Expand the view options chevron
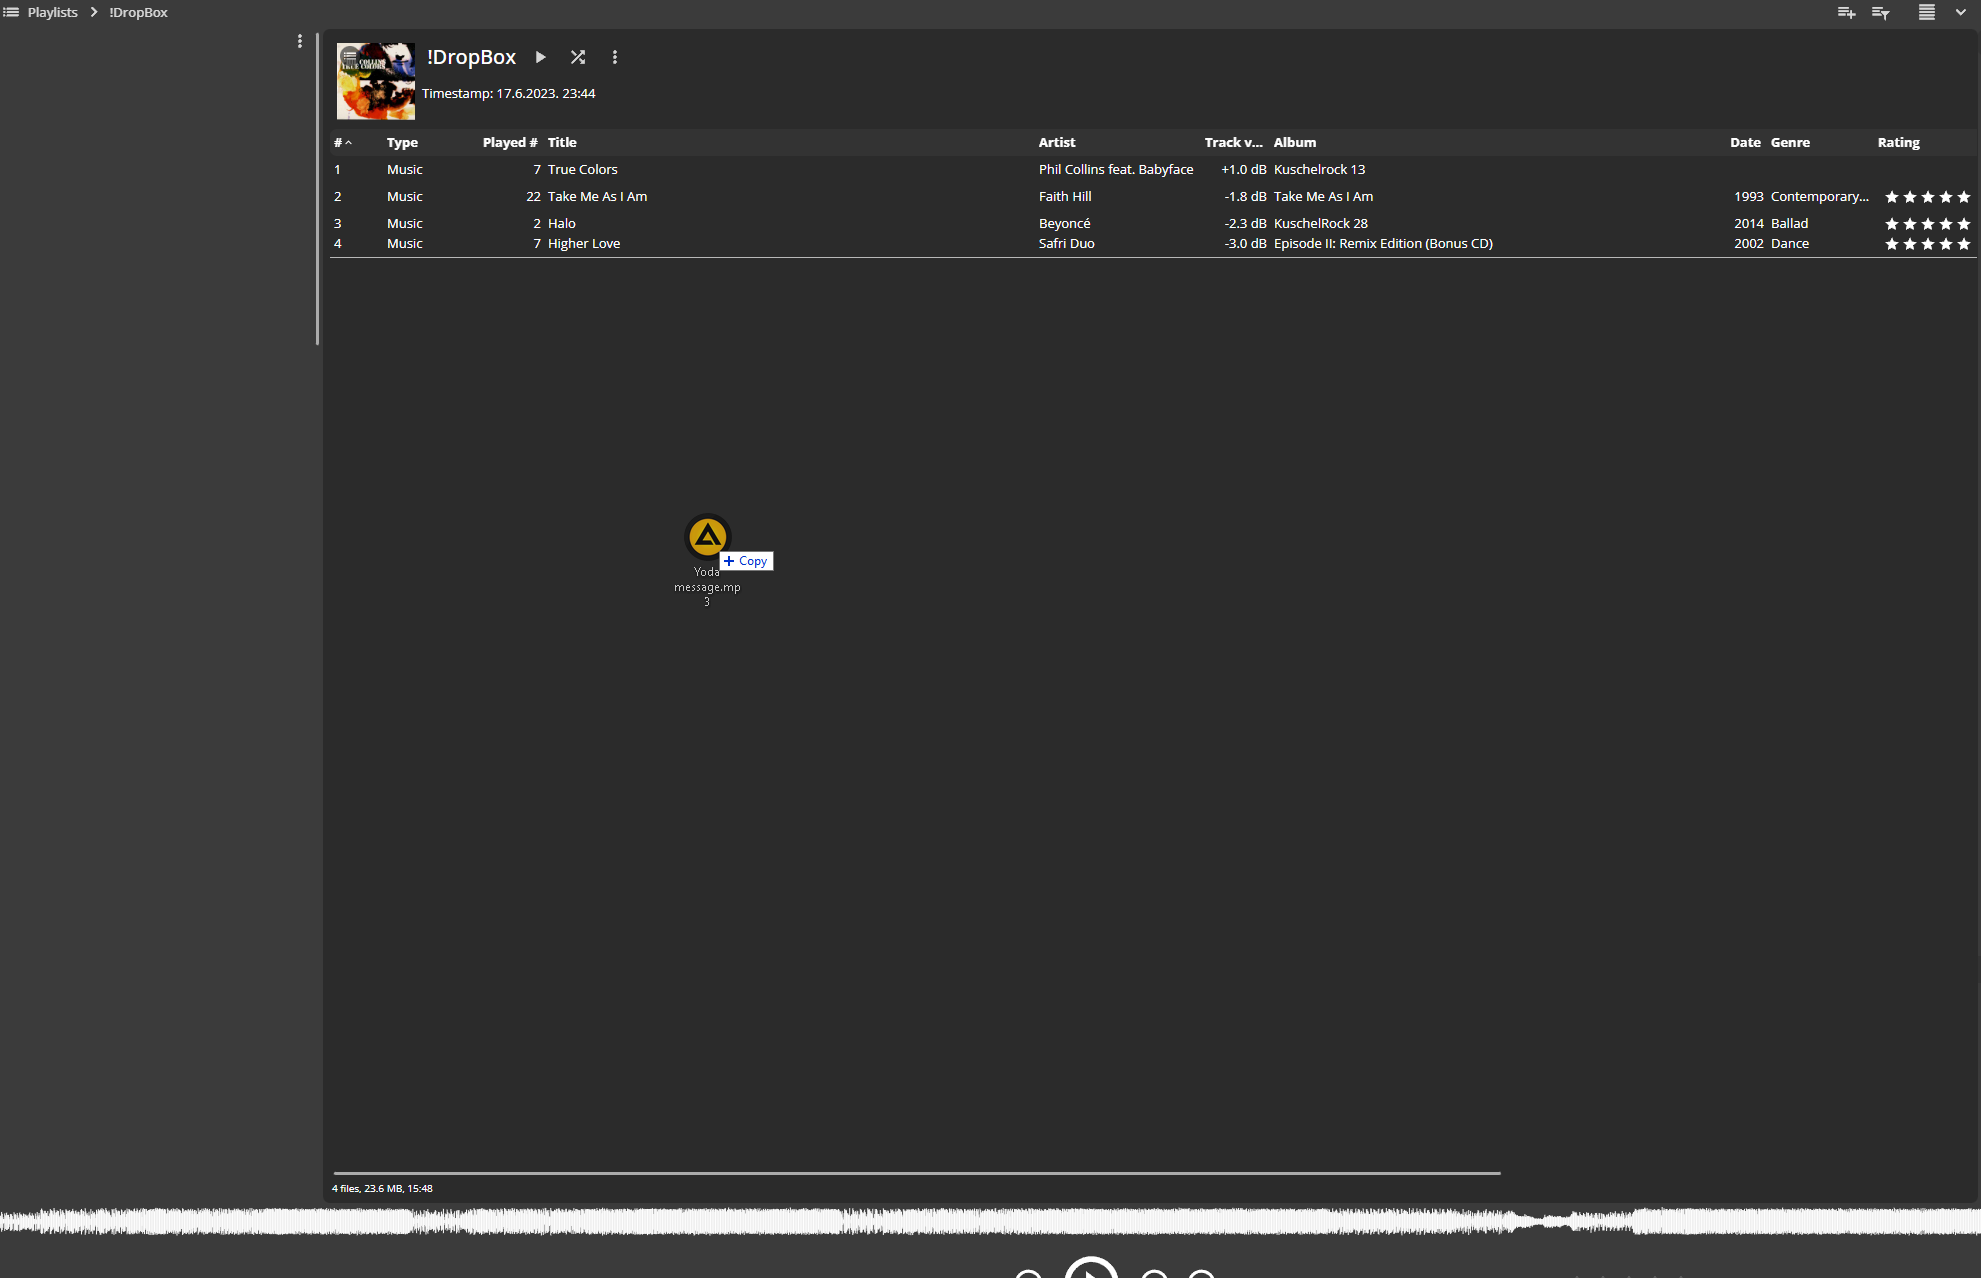Screen dimensions: 1981x1278 click(x=1961, y=13)
